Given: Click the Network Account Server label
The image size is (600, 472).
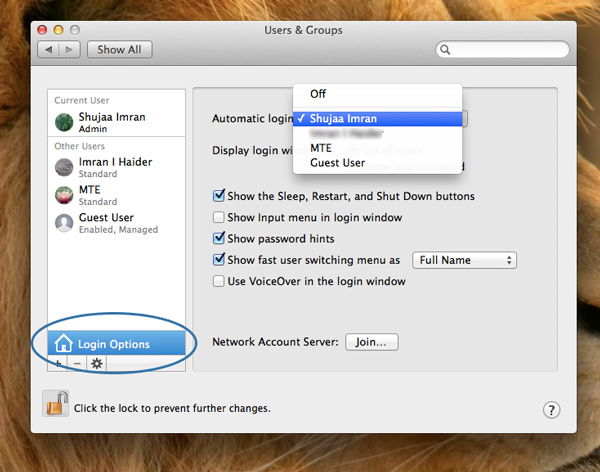Looking at the screenshot, I should [276, 341].
